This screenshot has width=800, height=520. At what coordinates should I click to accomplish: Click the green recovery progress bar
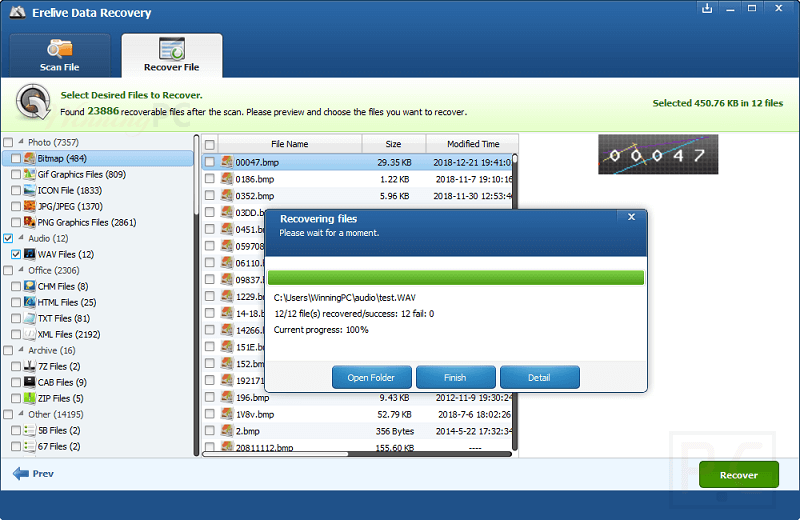point(456,278)
